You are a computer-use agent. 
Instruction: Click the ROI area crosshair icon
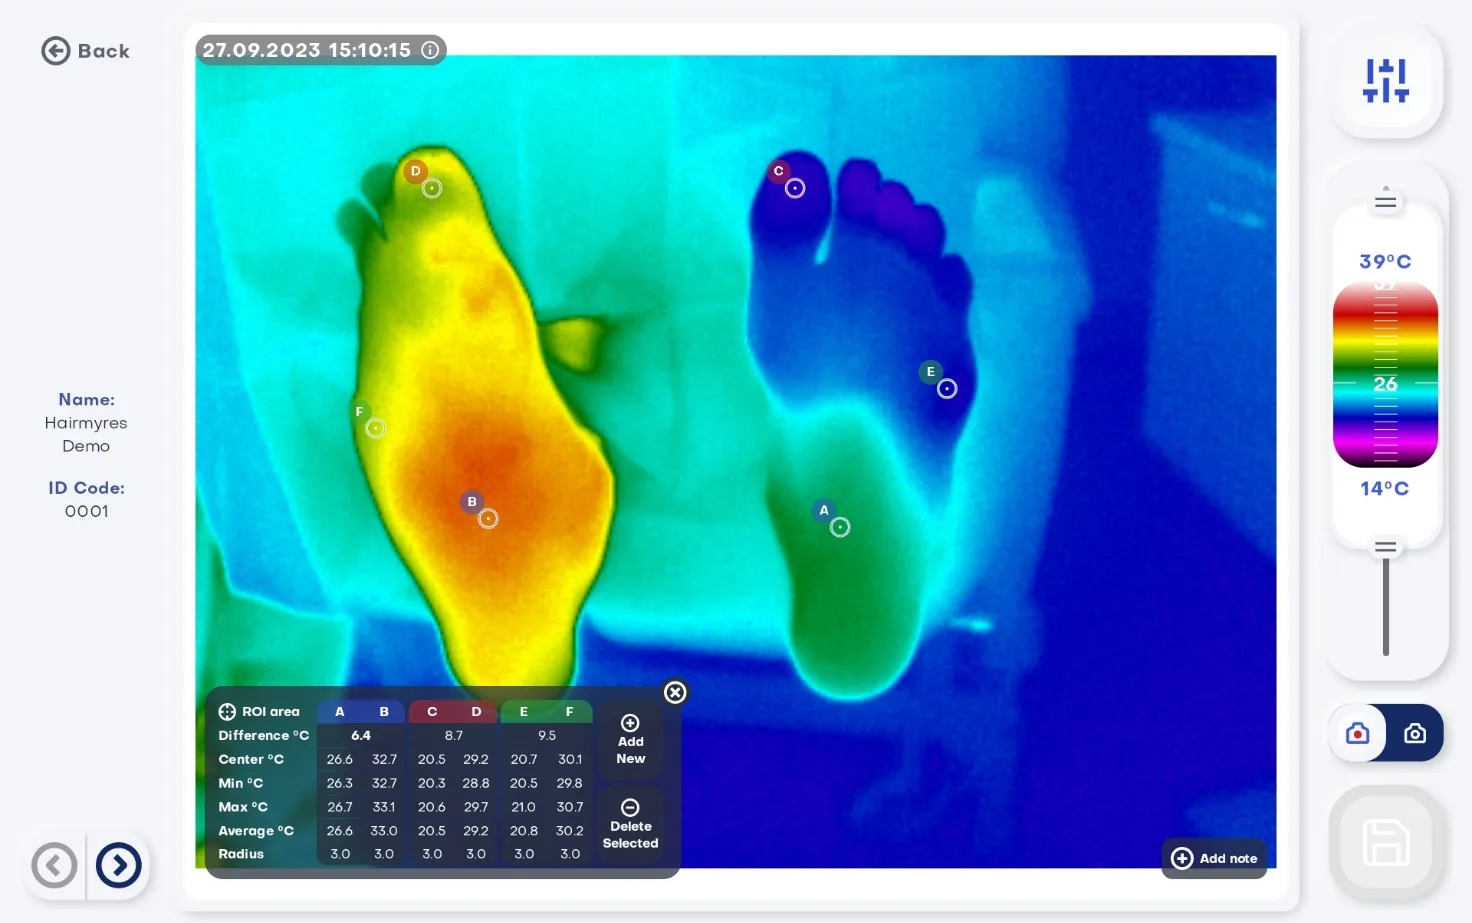coord(227,712)
